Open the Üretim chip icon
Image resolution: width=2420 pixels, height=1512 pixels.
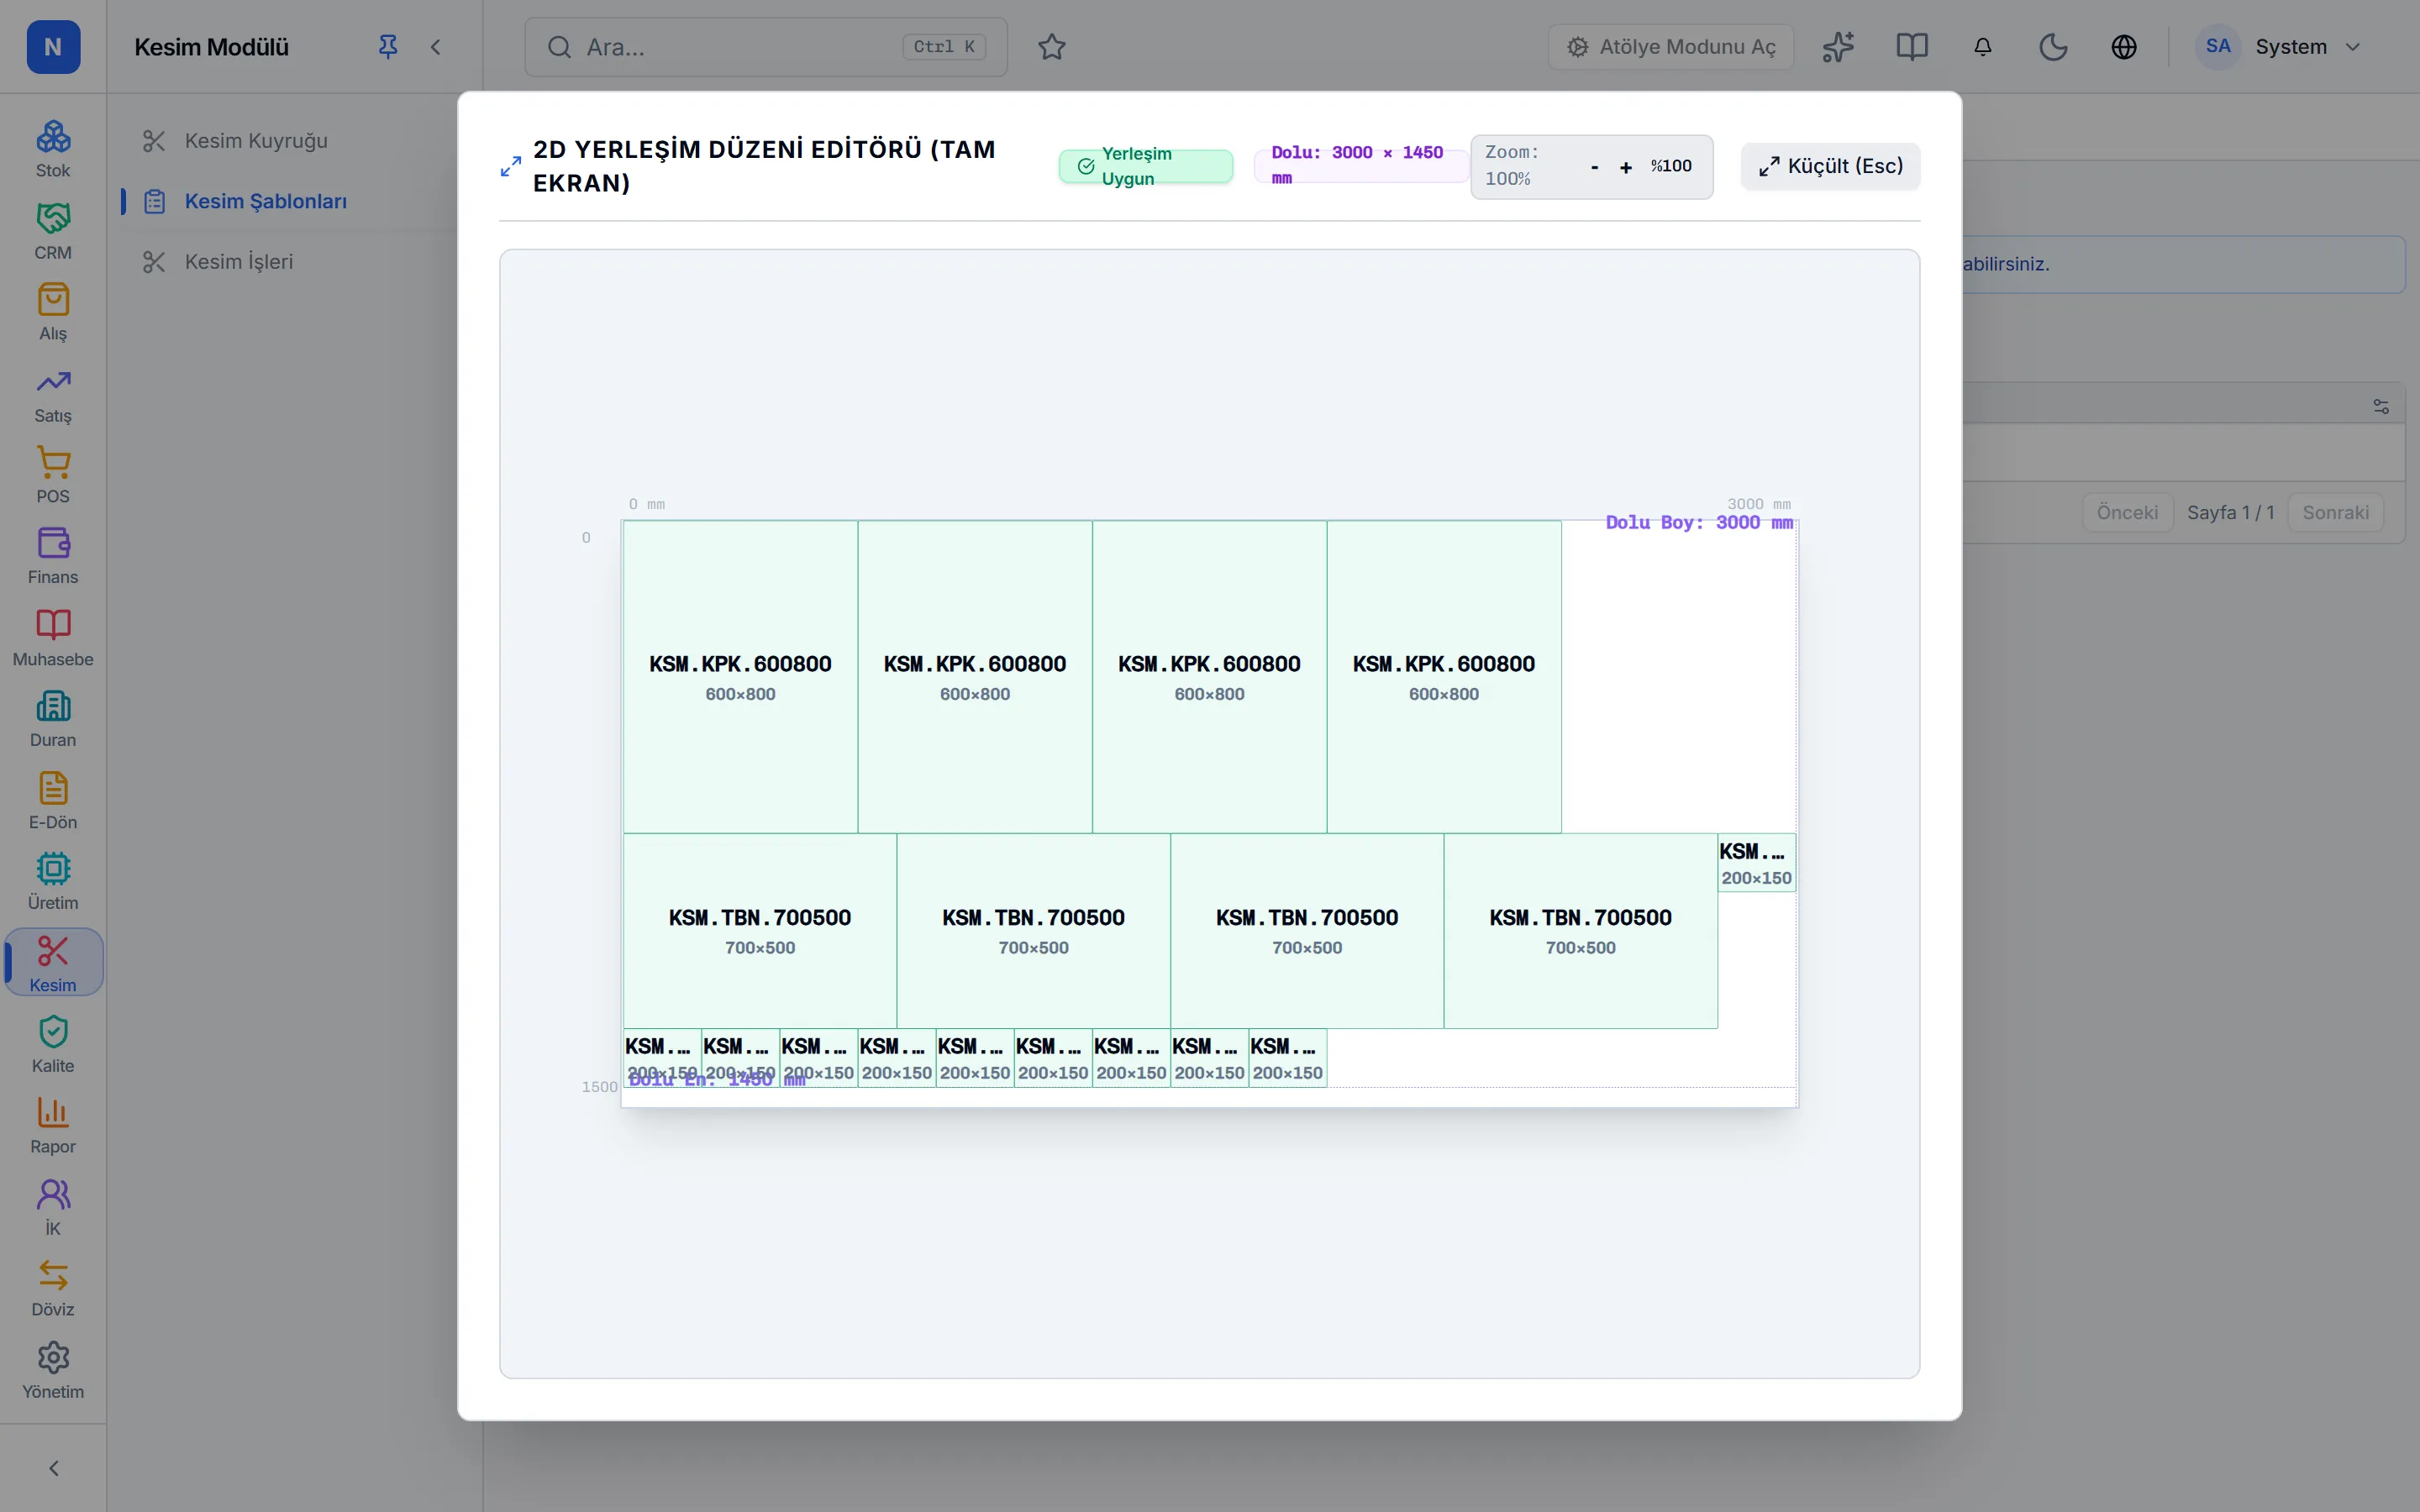point(53,868)
